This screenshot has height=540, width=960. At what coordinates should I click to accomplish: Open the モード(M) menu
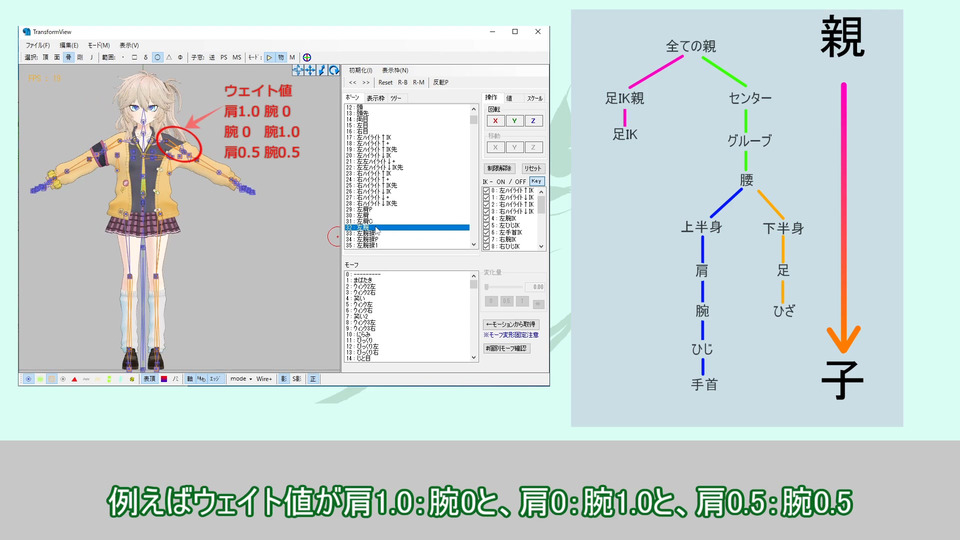(99, 45)
